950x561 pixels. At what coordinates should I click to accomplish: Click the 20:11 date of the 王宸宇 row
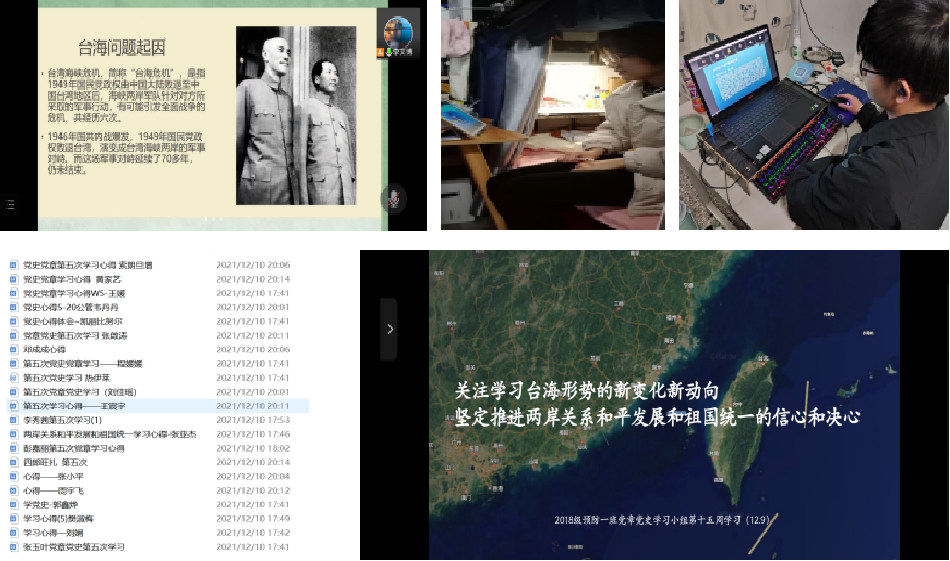pyautogui.click(x=253, y=406)
